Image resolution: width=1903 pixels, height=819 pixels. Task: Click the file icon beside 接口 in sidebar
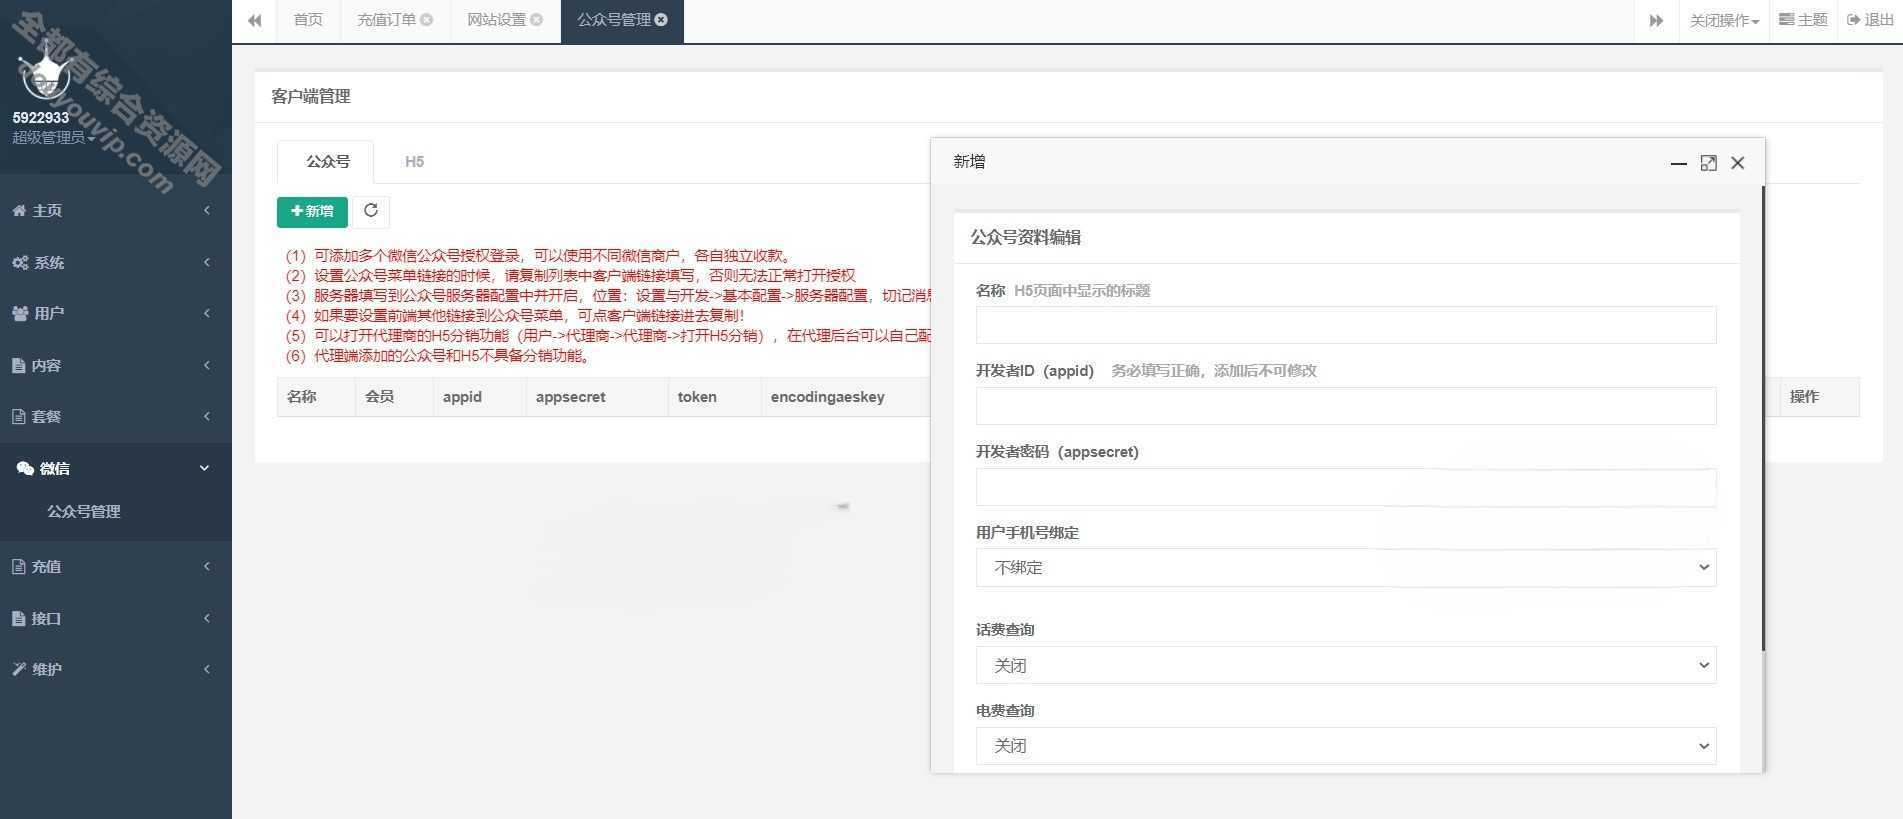[x=18, y=618]
